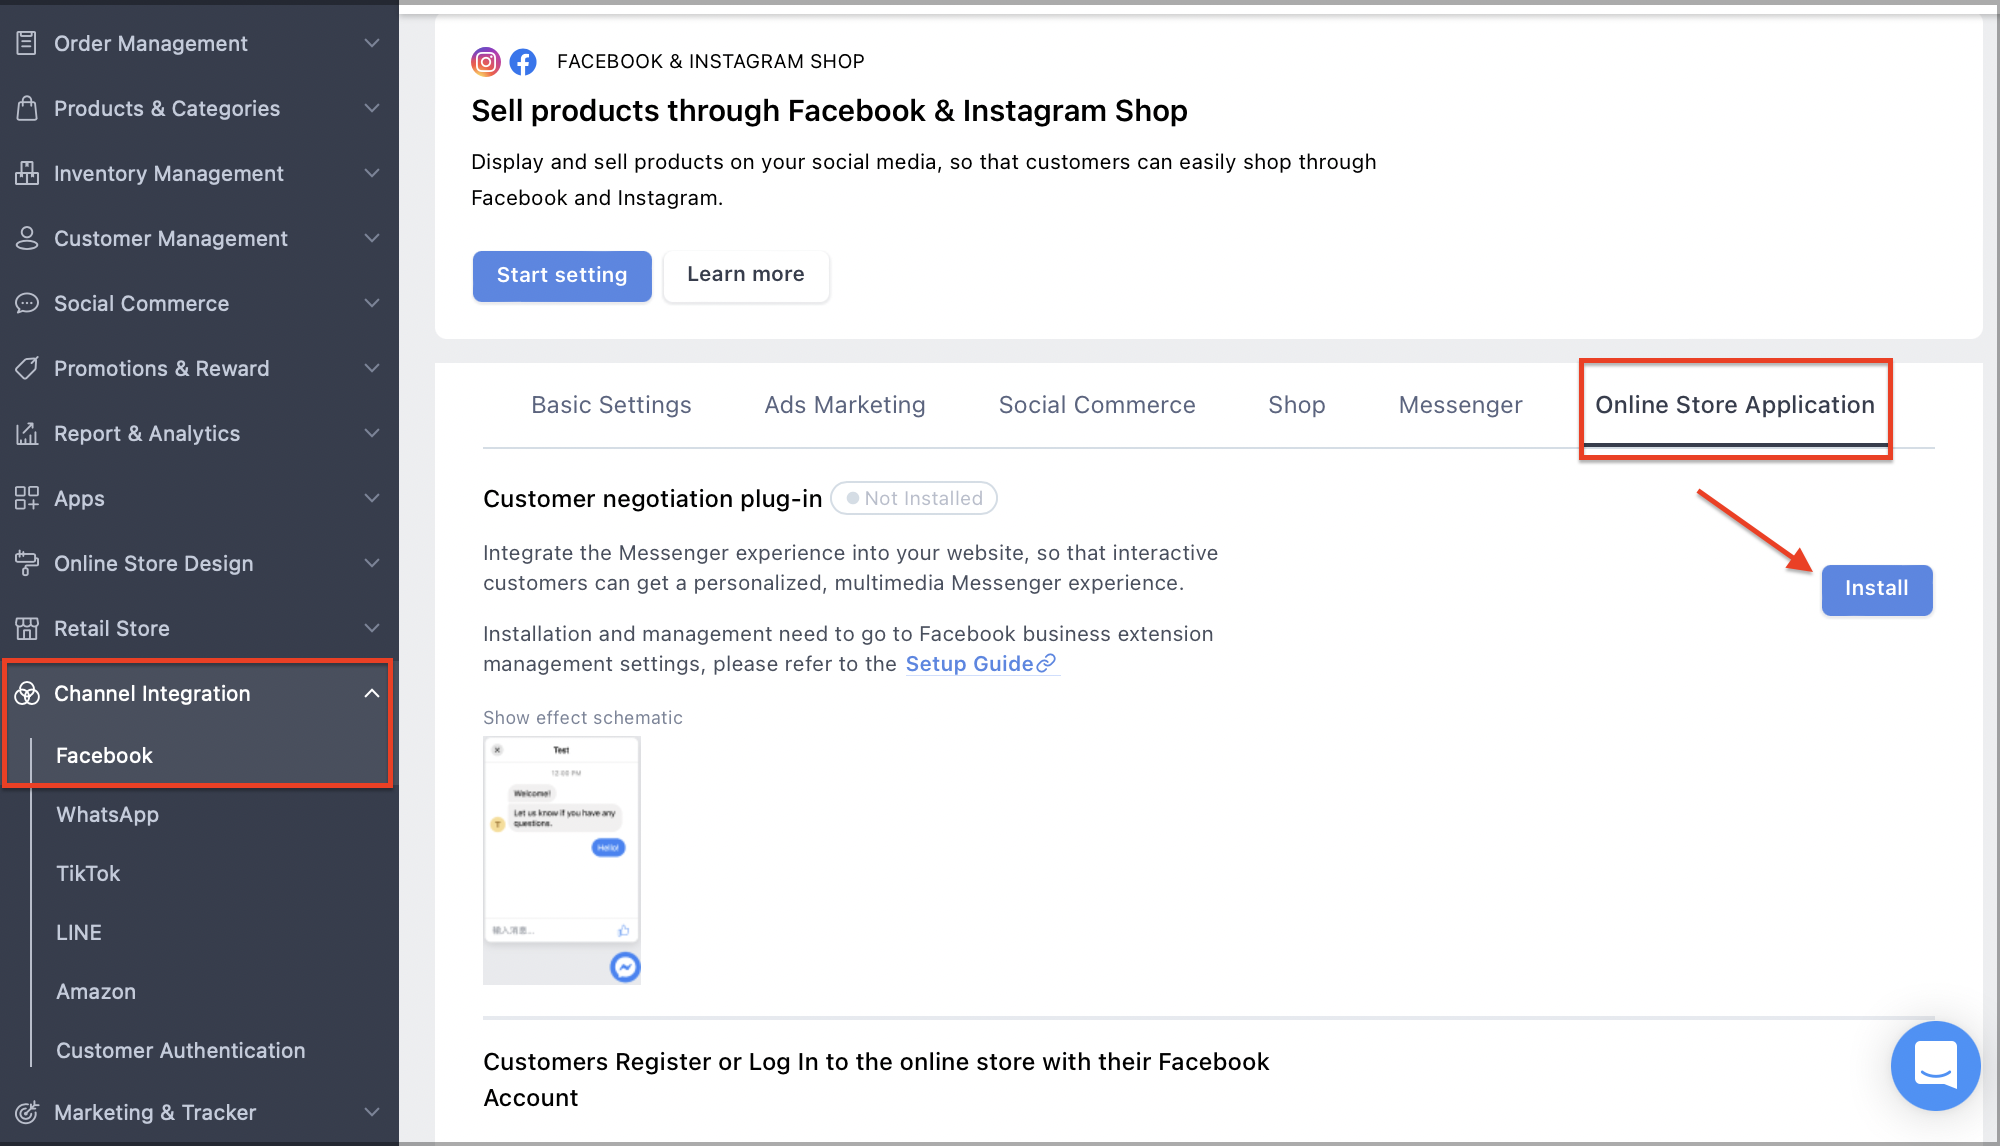The width and height of the screenshot is (2000, 1146).
Task: Click the Customer Management person icon
Action: 27,238
